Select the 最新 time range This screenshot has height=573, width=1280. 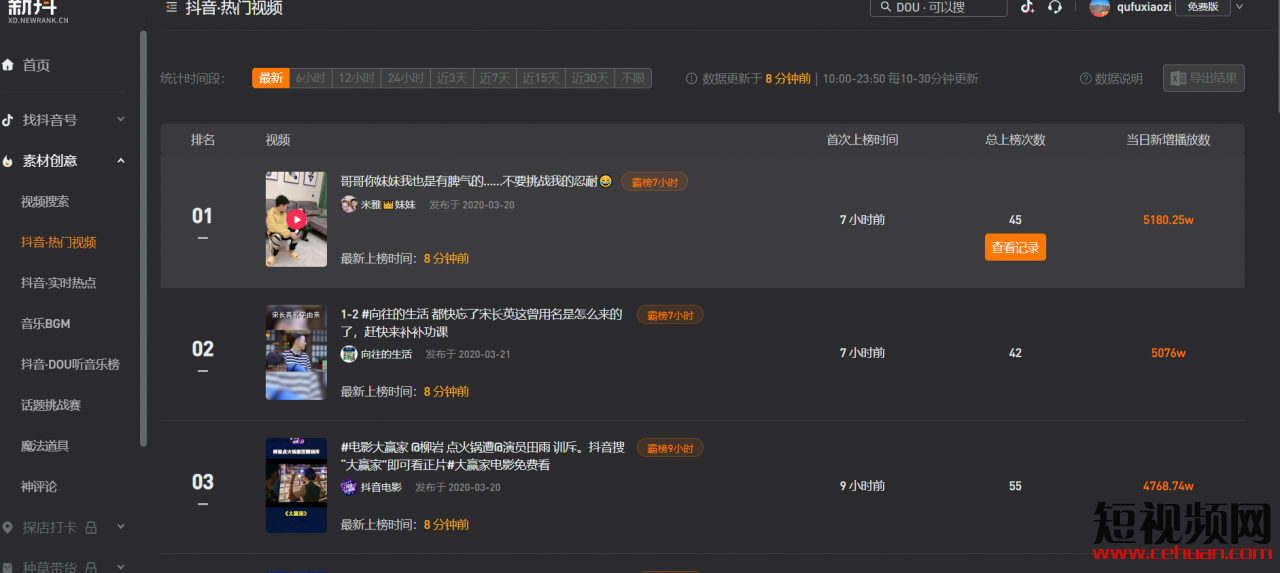(271, 78)
